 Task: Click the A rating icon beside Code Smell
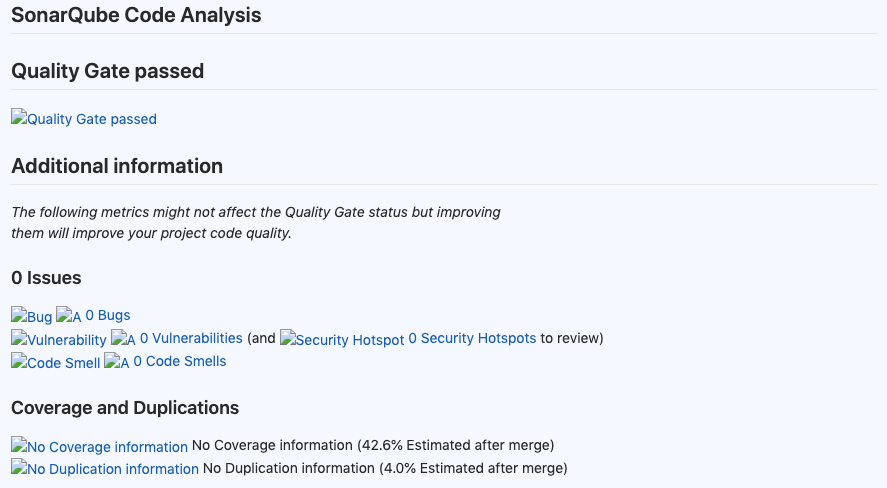(117, 363)
